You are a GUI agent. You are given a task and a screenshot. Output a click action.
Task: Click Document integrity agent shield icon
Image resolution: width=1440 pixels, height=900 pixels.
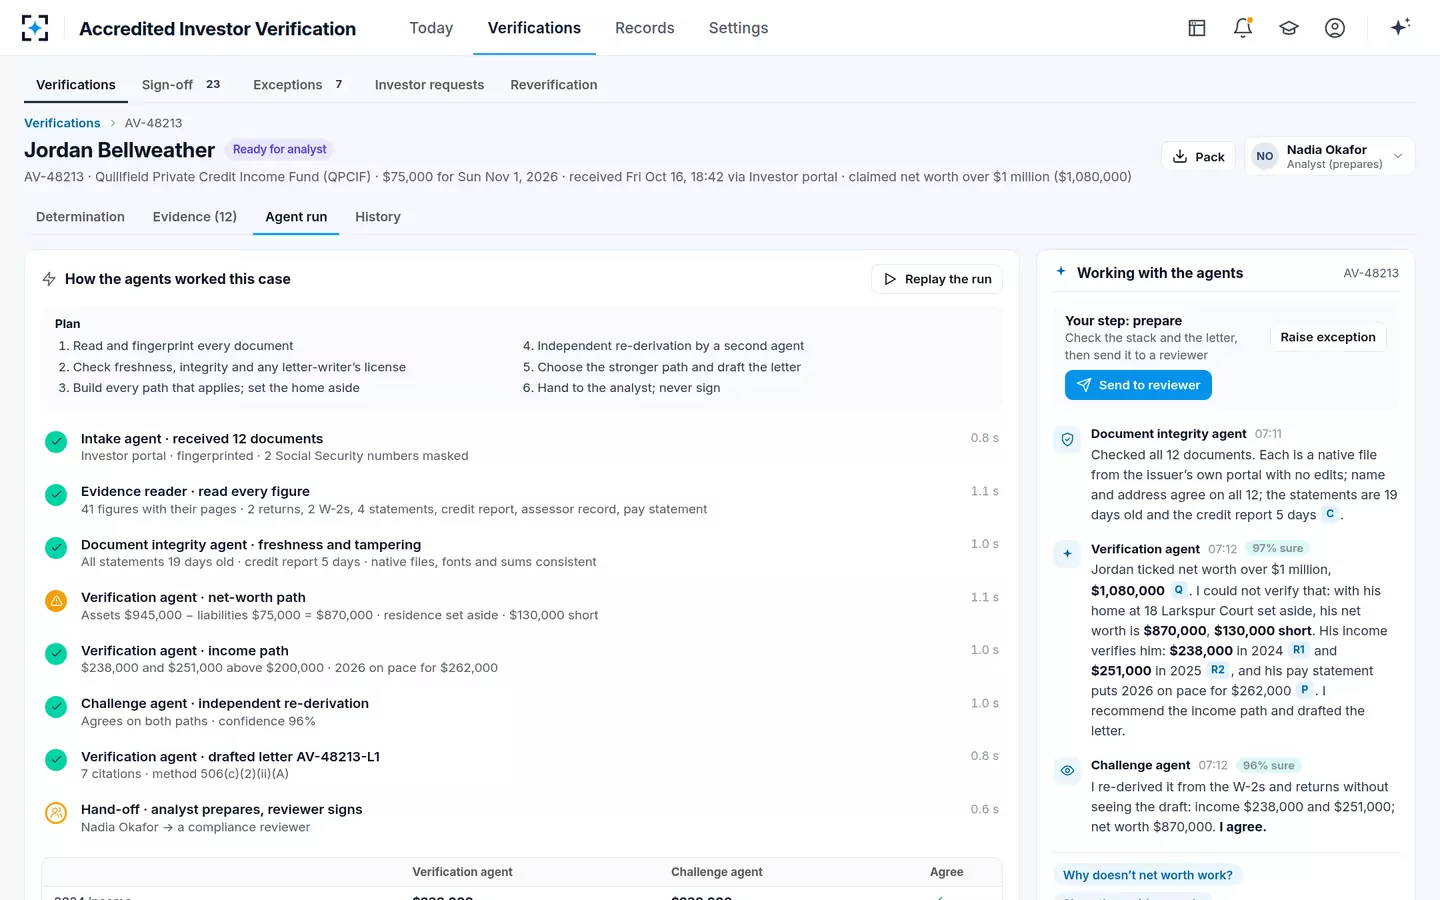pyautogui.click(x=1067, y=439)
